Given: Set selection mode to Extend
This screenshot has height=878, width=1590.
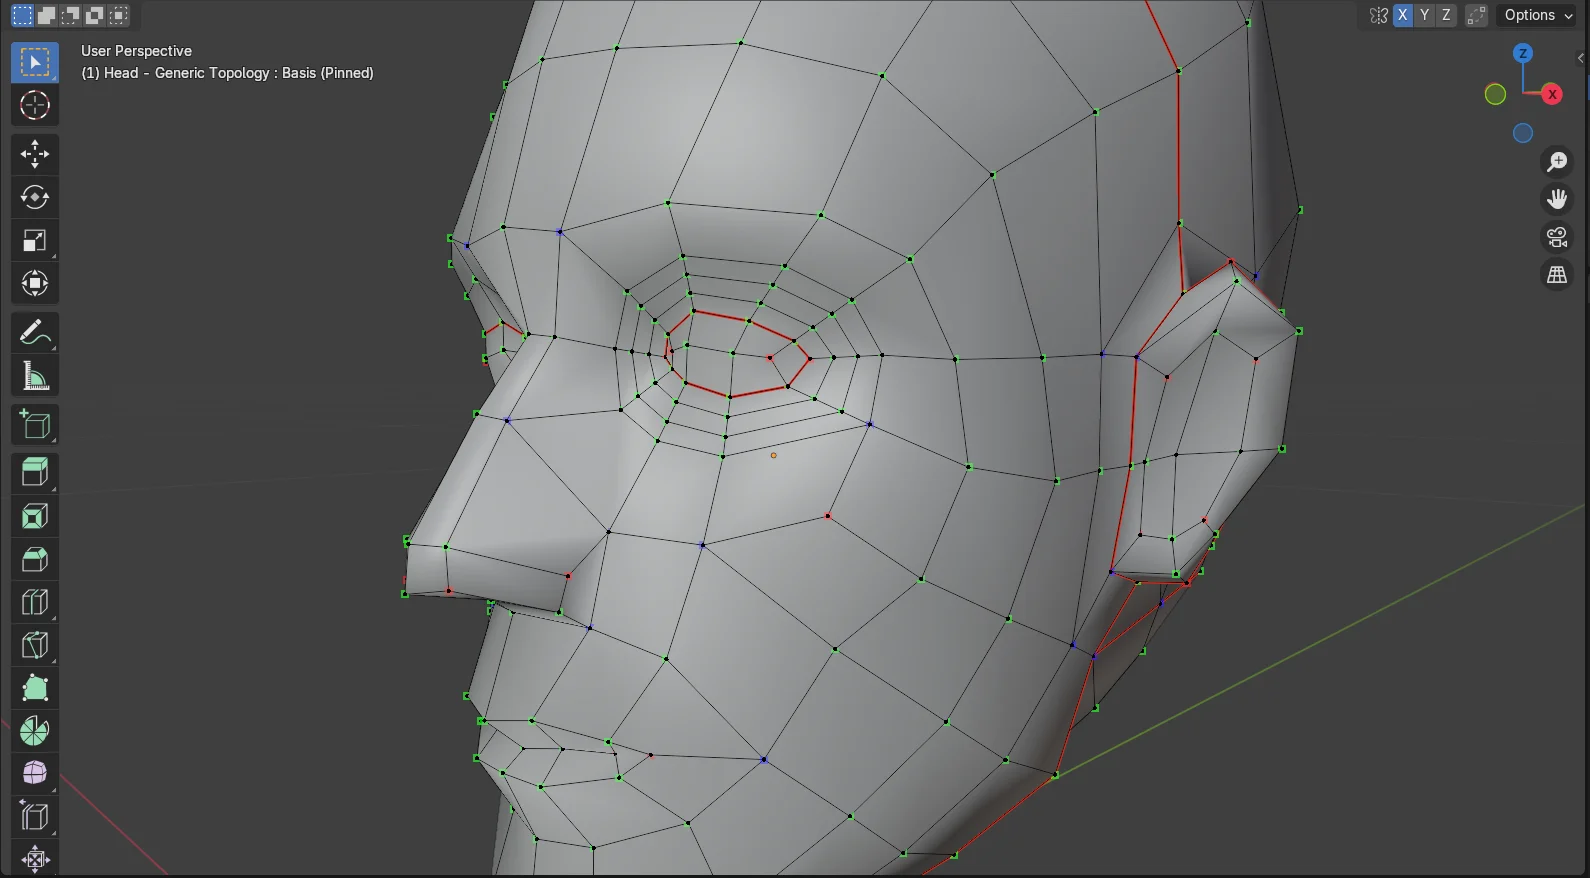Looking at the screenshot, I should coord(46,15).
